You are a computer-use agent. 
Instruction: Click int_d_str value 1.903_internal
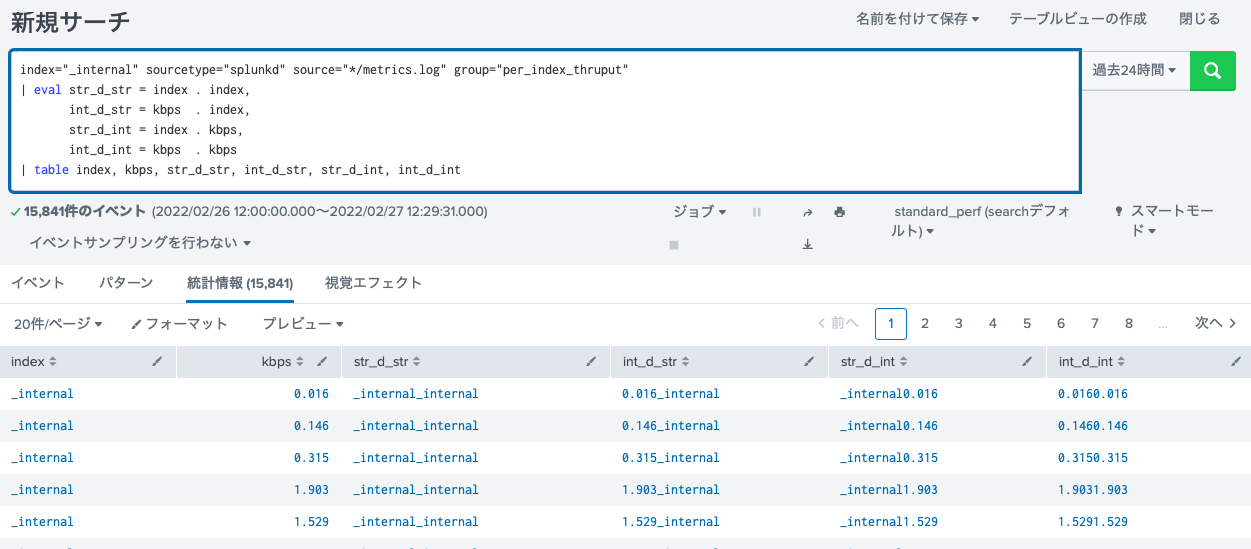point(670,490)
